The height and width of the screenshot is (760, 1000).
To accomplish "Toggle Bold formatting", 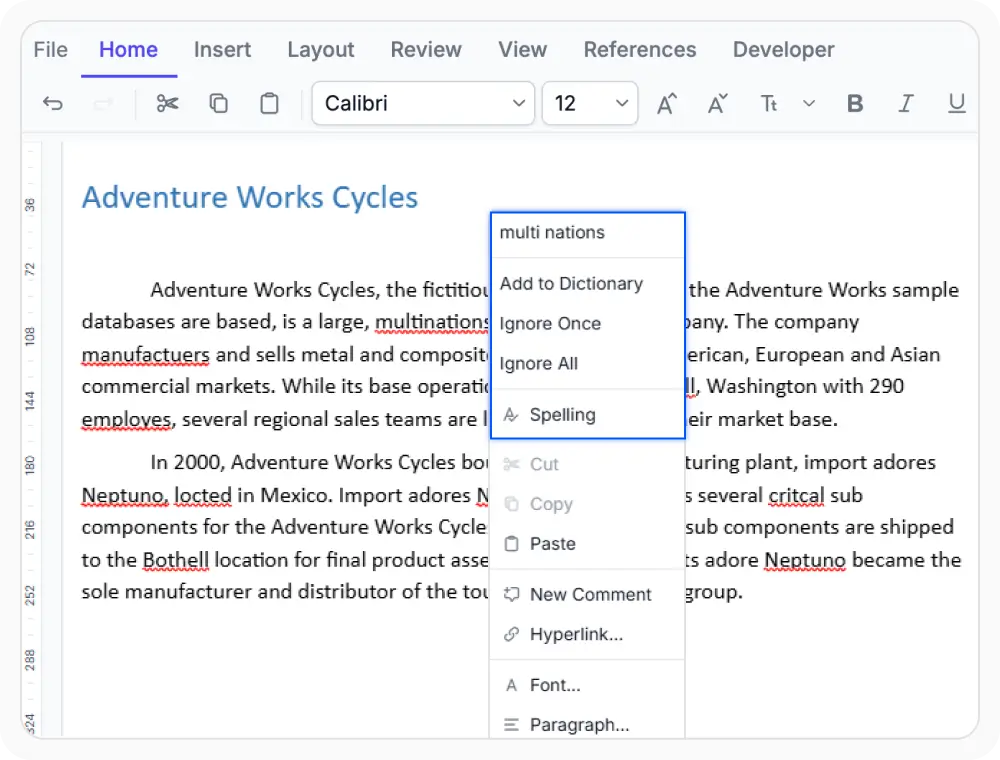I will 855,103.
